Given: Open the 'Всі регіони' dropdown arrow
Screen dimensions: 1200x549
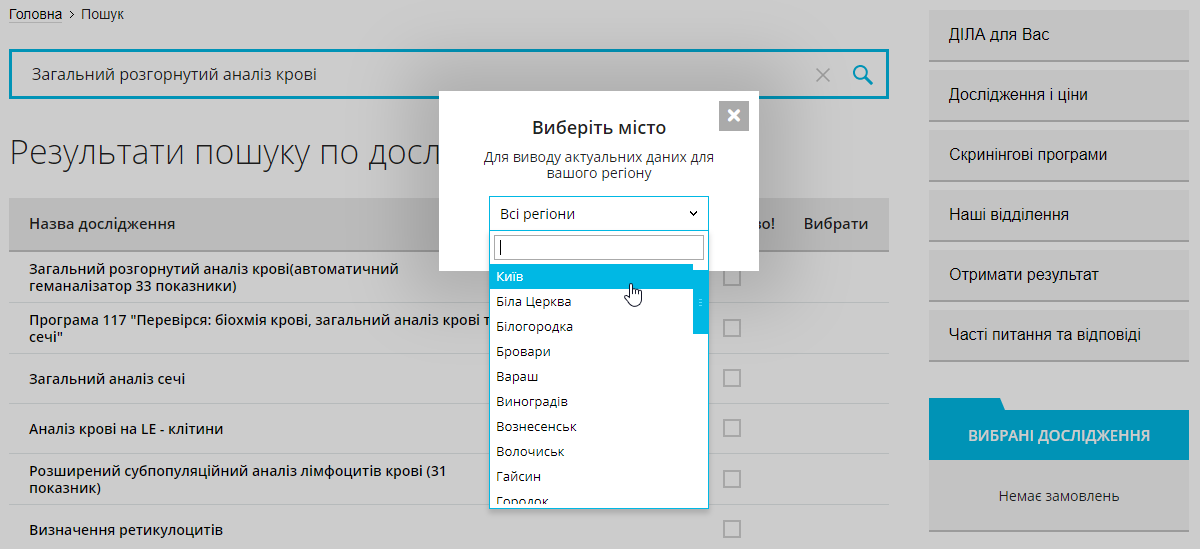Looking at the screenshot, I should click(x=693, y=214).
